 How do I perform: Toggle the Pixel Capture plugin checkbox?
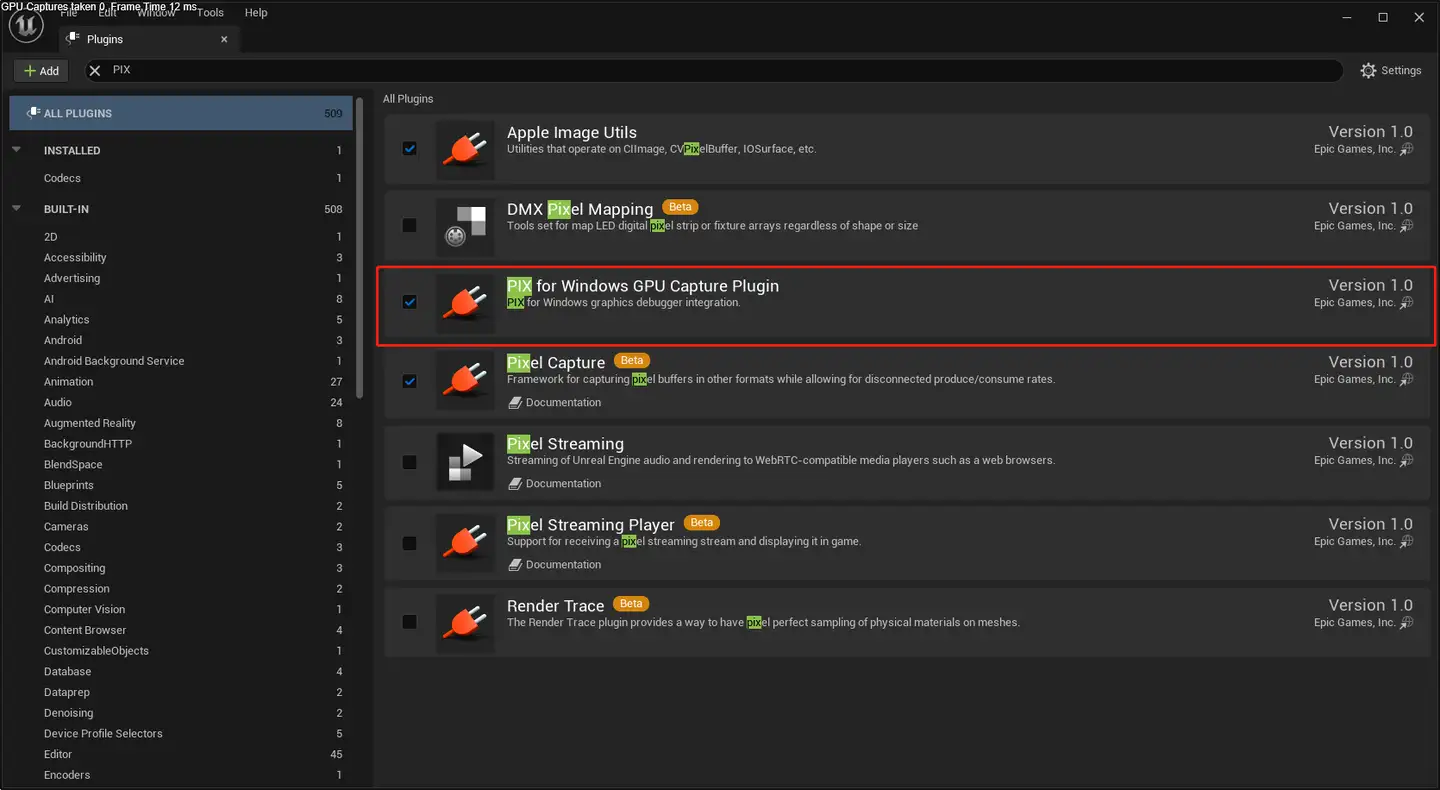click(409, 381)
